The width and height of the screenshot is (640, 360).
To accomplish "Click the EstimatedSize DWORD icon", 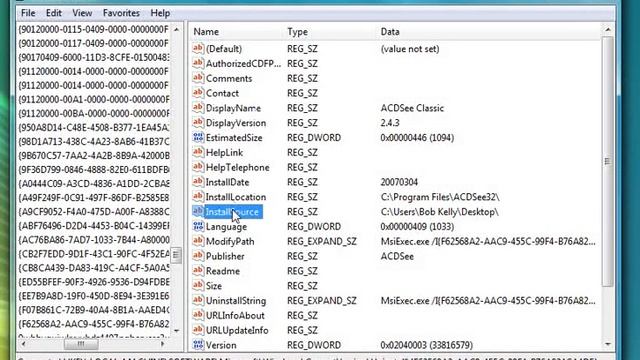I will tap(198, 138).
